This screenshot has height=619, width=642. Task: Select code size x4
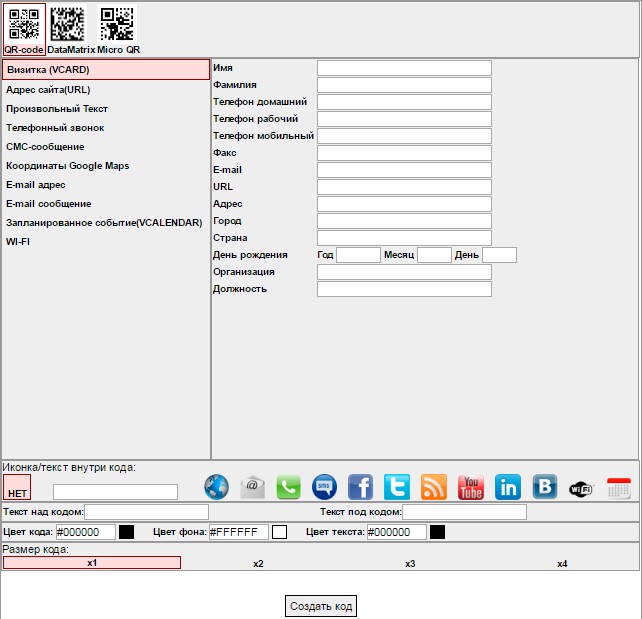tap(562, 564)
